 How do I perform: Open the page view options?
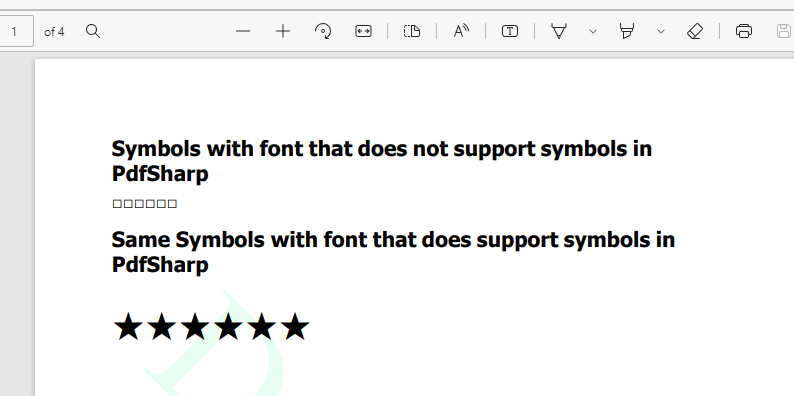(x=412, y=31)
